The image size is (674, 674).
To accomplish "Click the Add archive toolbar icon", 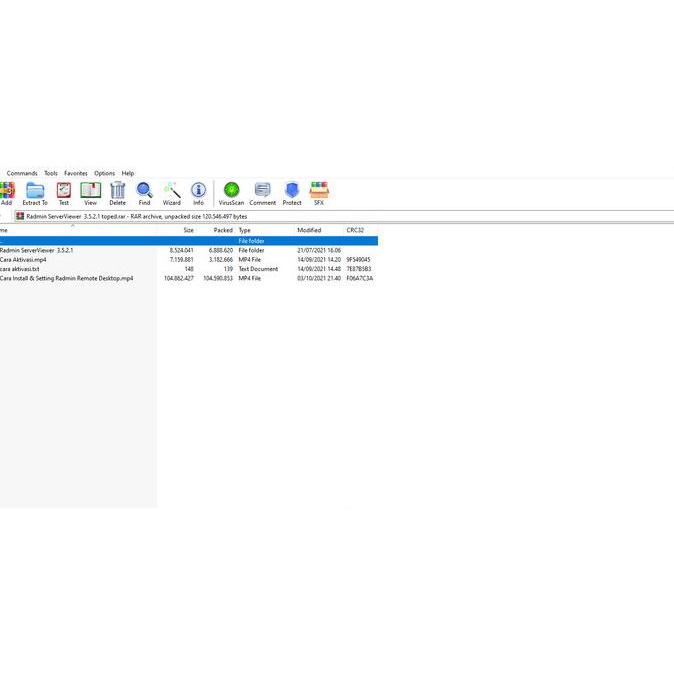I will 7,193.
